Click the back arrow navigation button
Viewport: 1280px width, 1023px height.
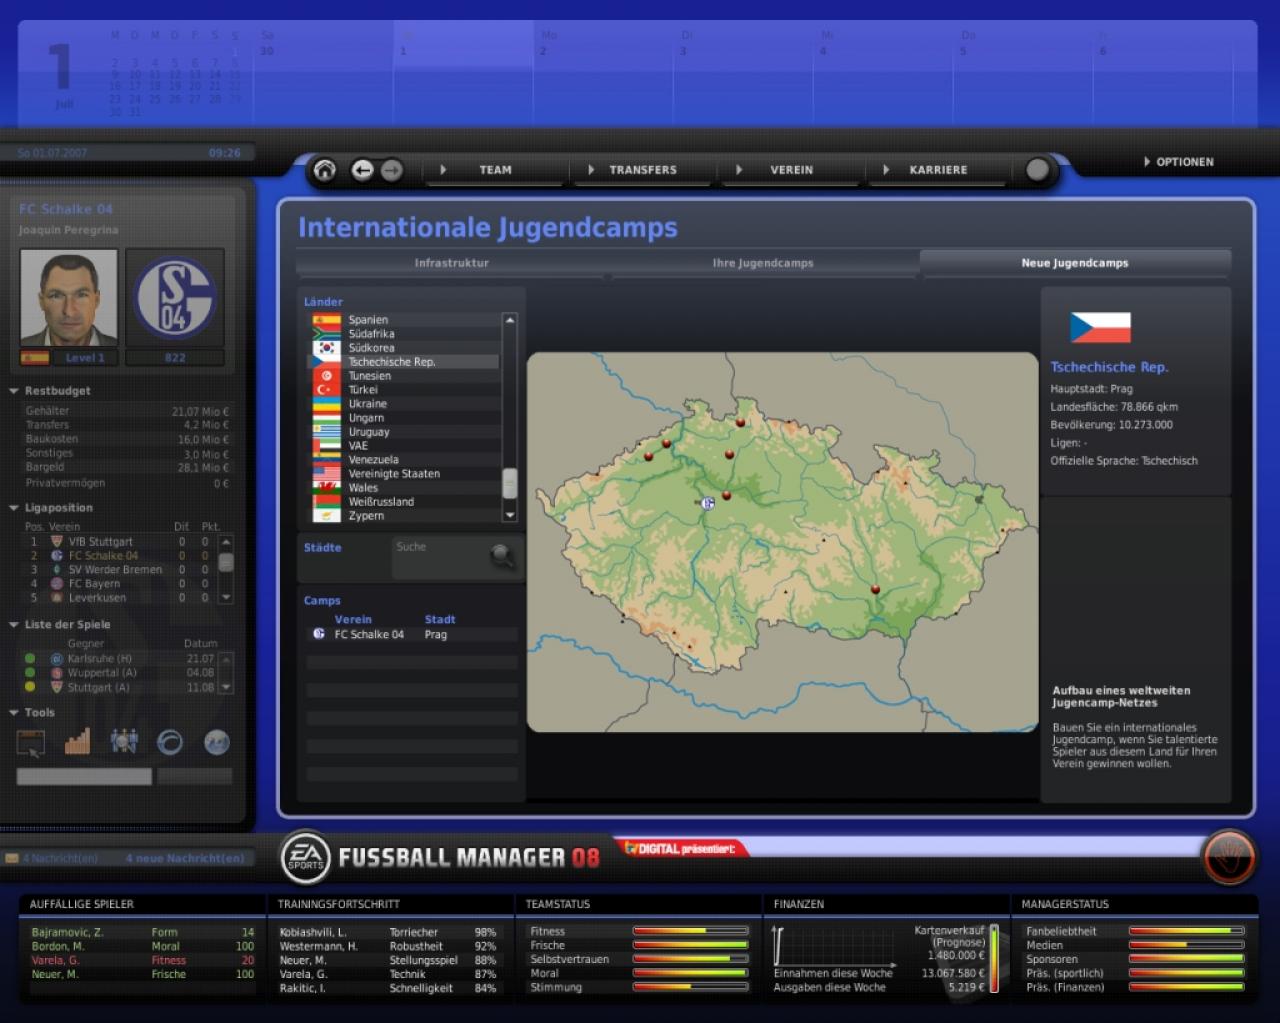(x=362, y=170)
